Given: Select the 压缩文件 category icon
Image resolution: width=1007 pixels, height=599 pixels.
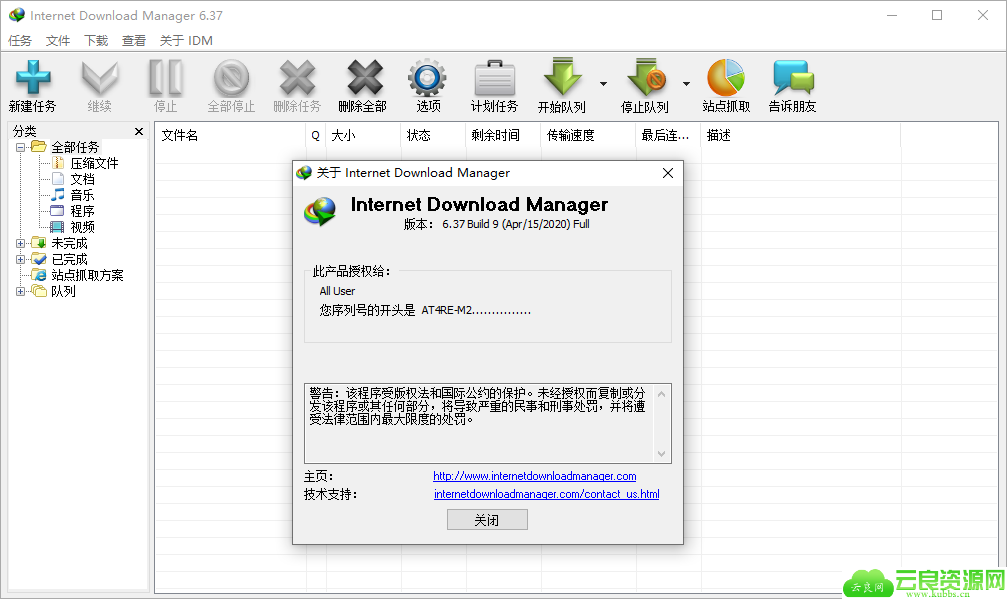Looking at the screenshot, I should [x=58, y=163].
